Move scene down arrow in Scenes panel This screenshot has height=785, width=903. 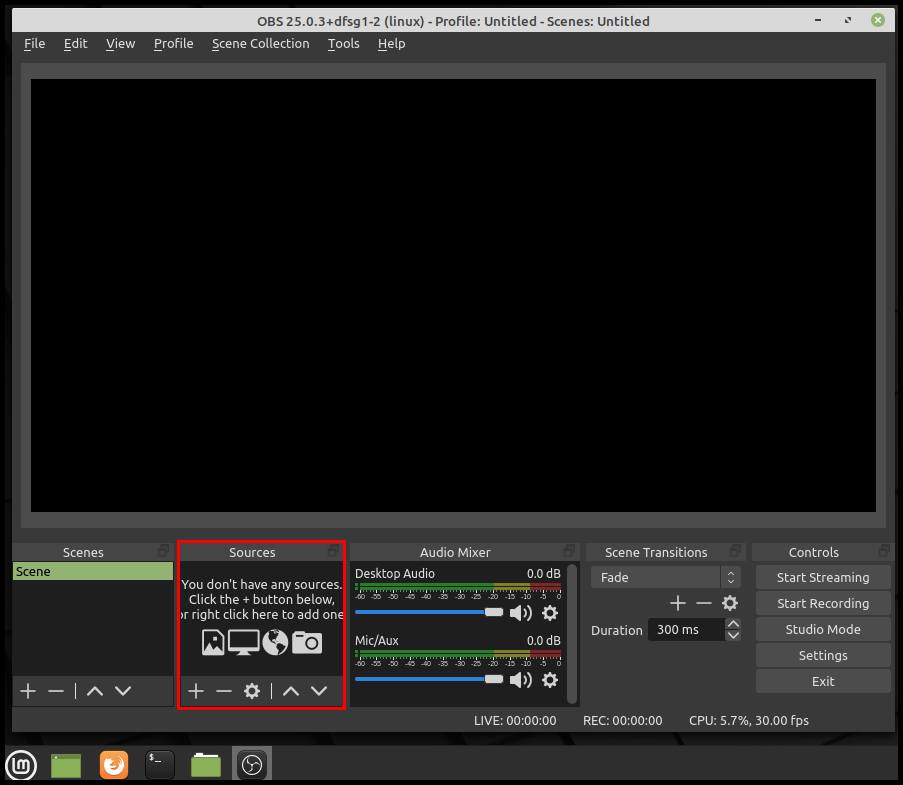point(123,691)
